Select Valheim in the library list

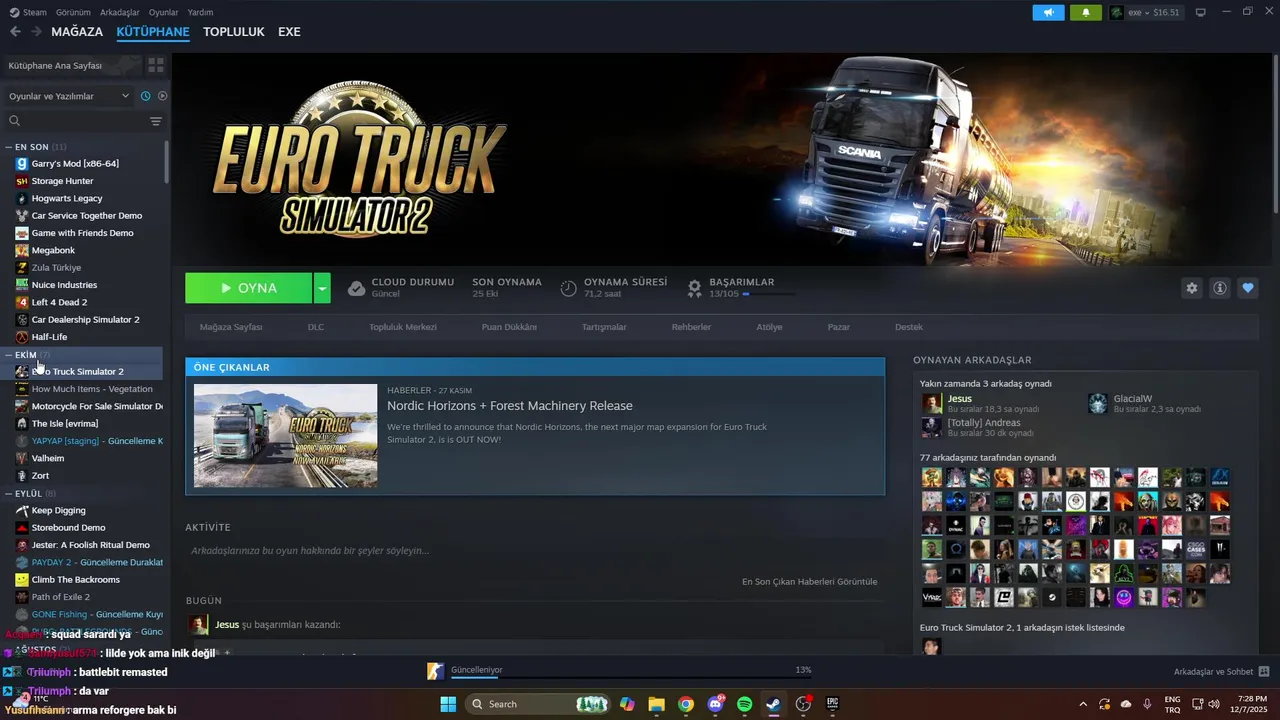(47, 458)
